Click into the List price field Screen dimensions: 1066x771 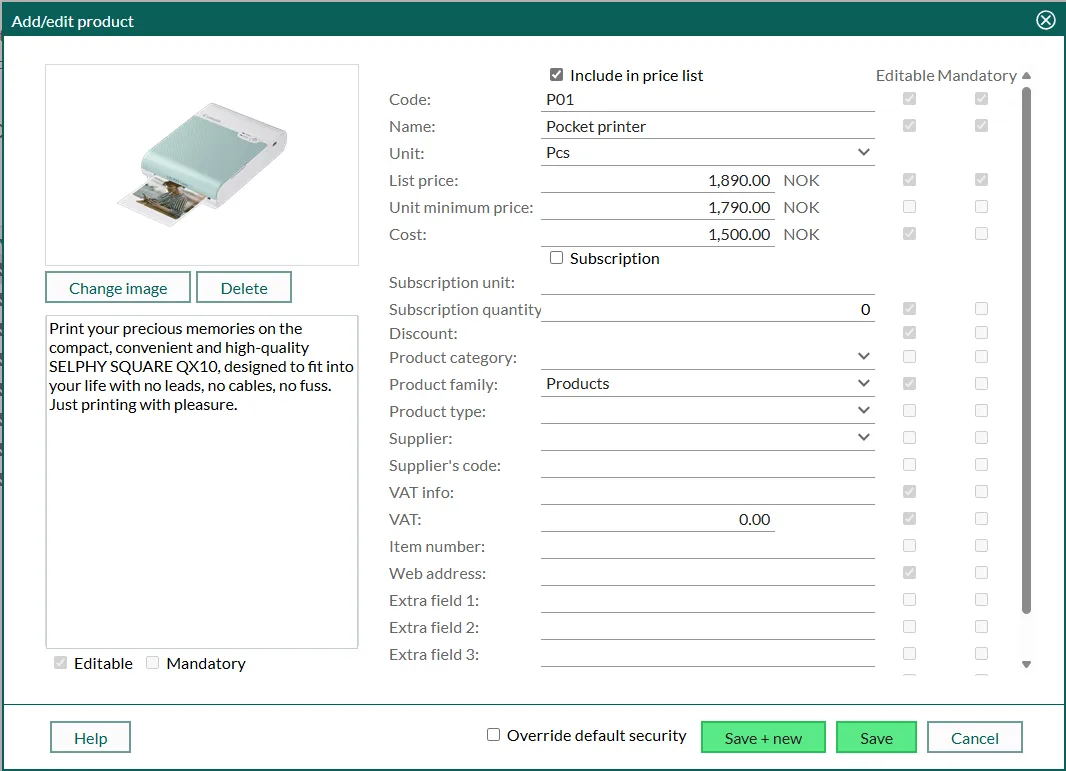[x=657, y=181]
